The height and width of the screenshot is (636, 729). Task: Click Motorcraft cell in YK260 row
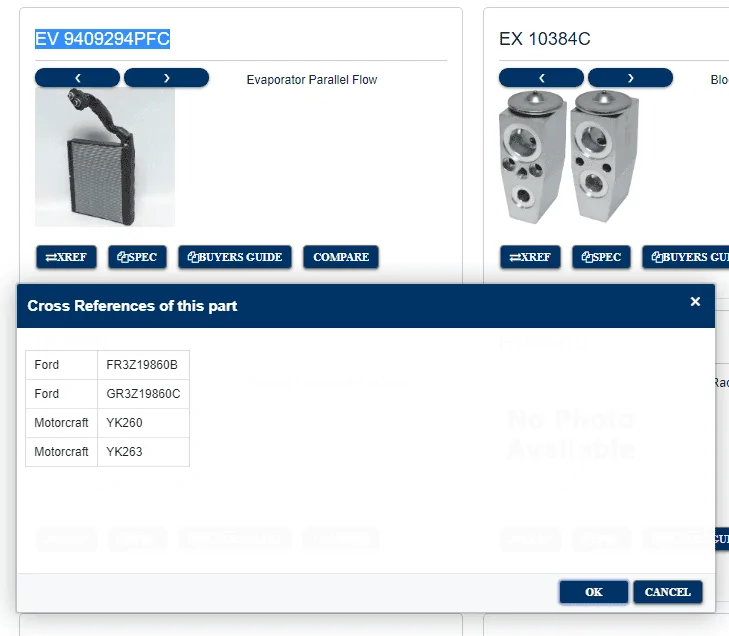pos(61,423)
